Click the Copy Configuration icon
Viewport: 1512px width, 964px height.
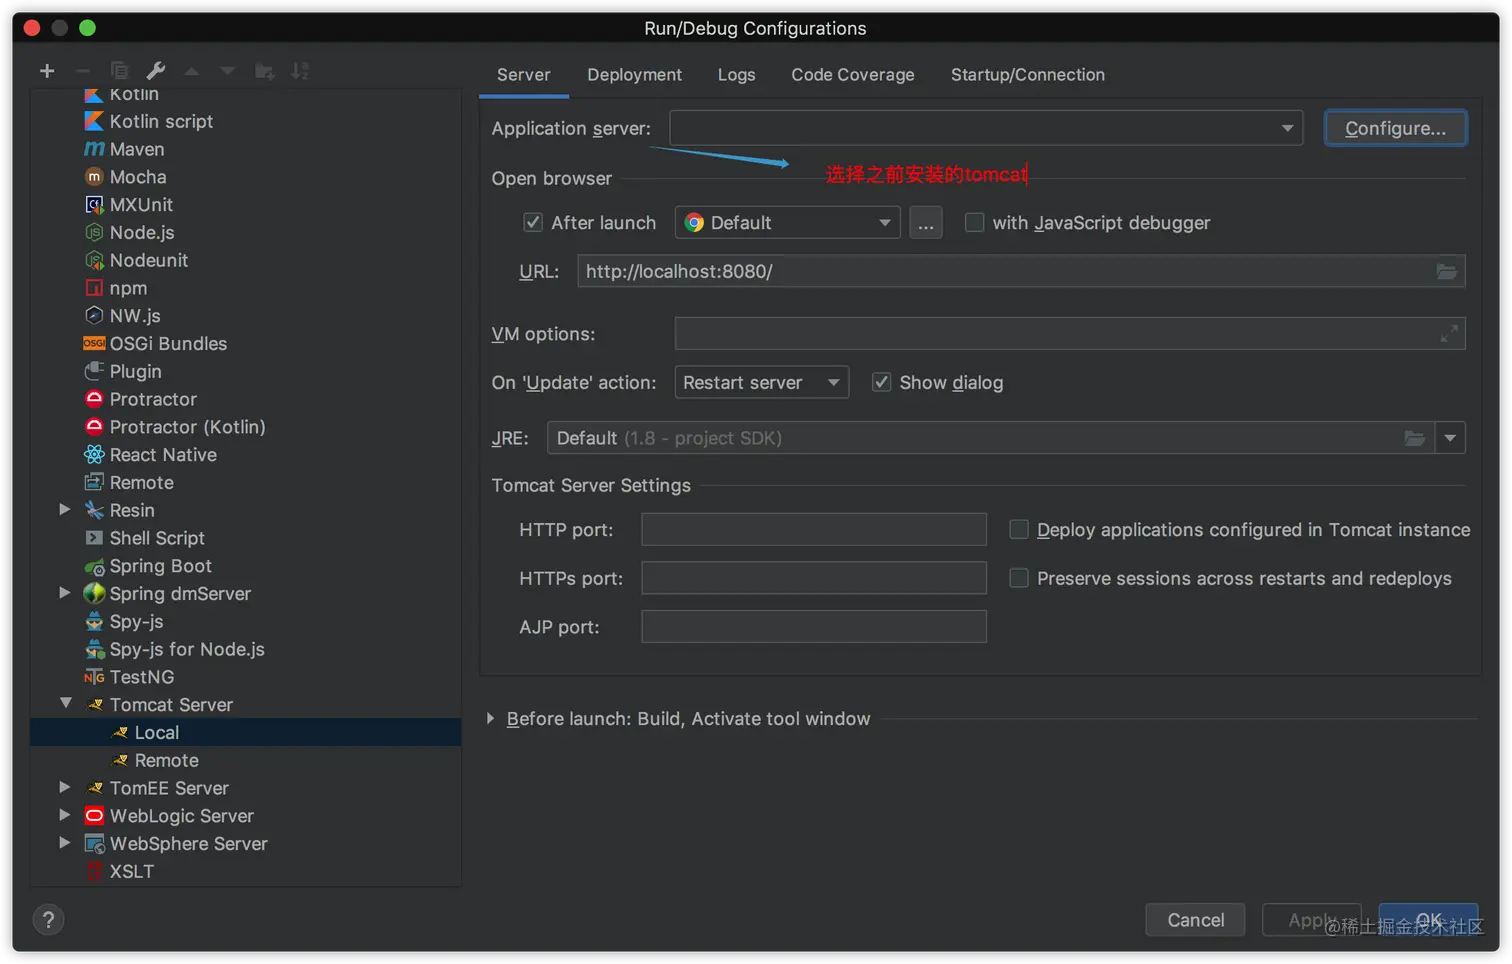pyautogui.click(x=119, y=71)
